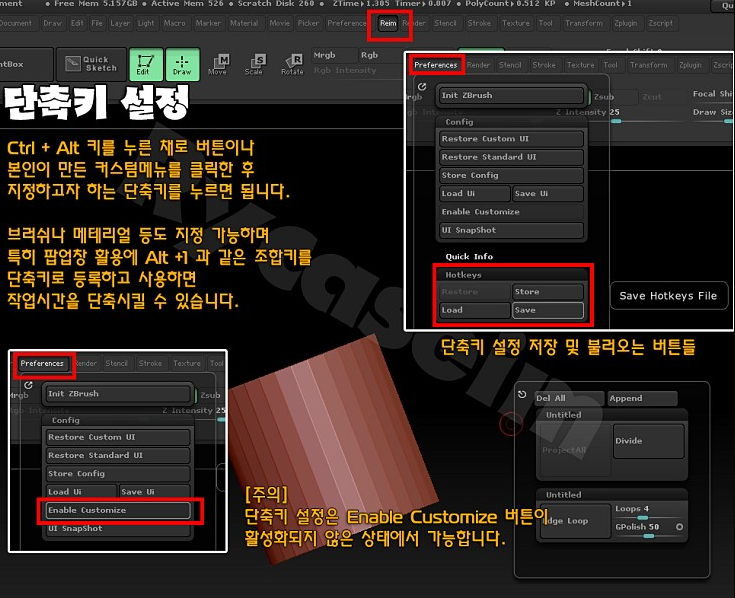Toggle the red-boxed Enable Customize button

(x=118, y=510)
